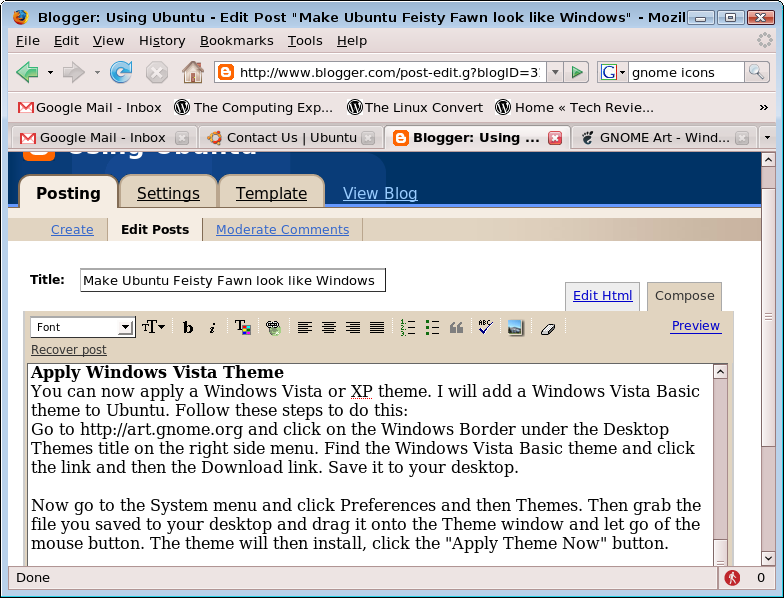Open the History menu
This screenshot has width=784, height=598.
162,40
